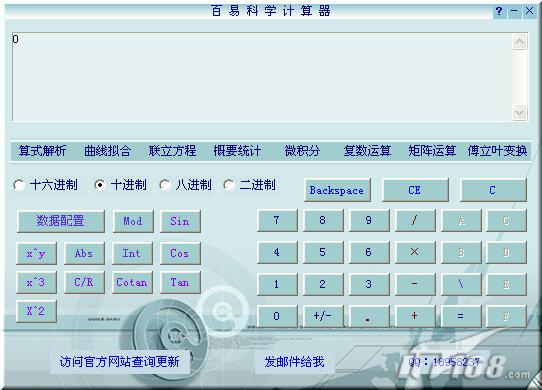
Task: Click the help question mark icon
Action: pyautogui.click(x=499, y=11)
